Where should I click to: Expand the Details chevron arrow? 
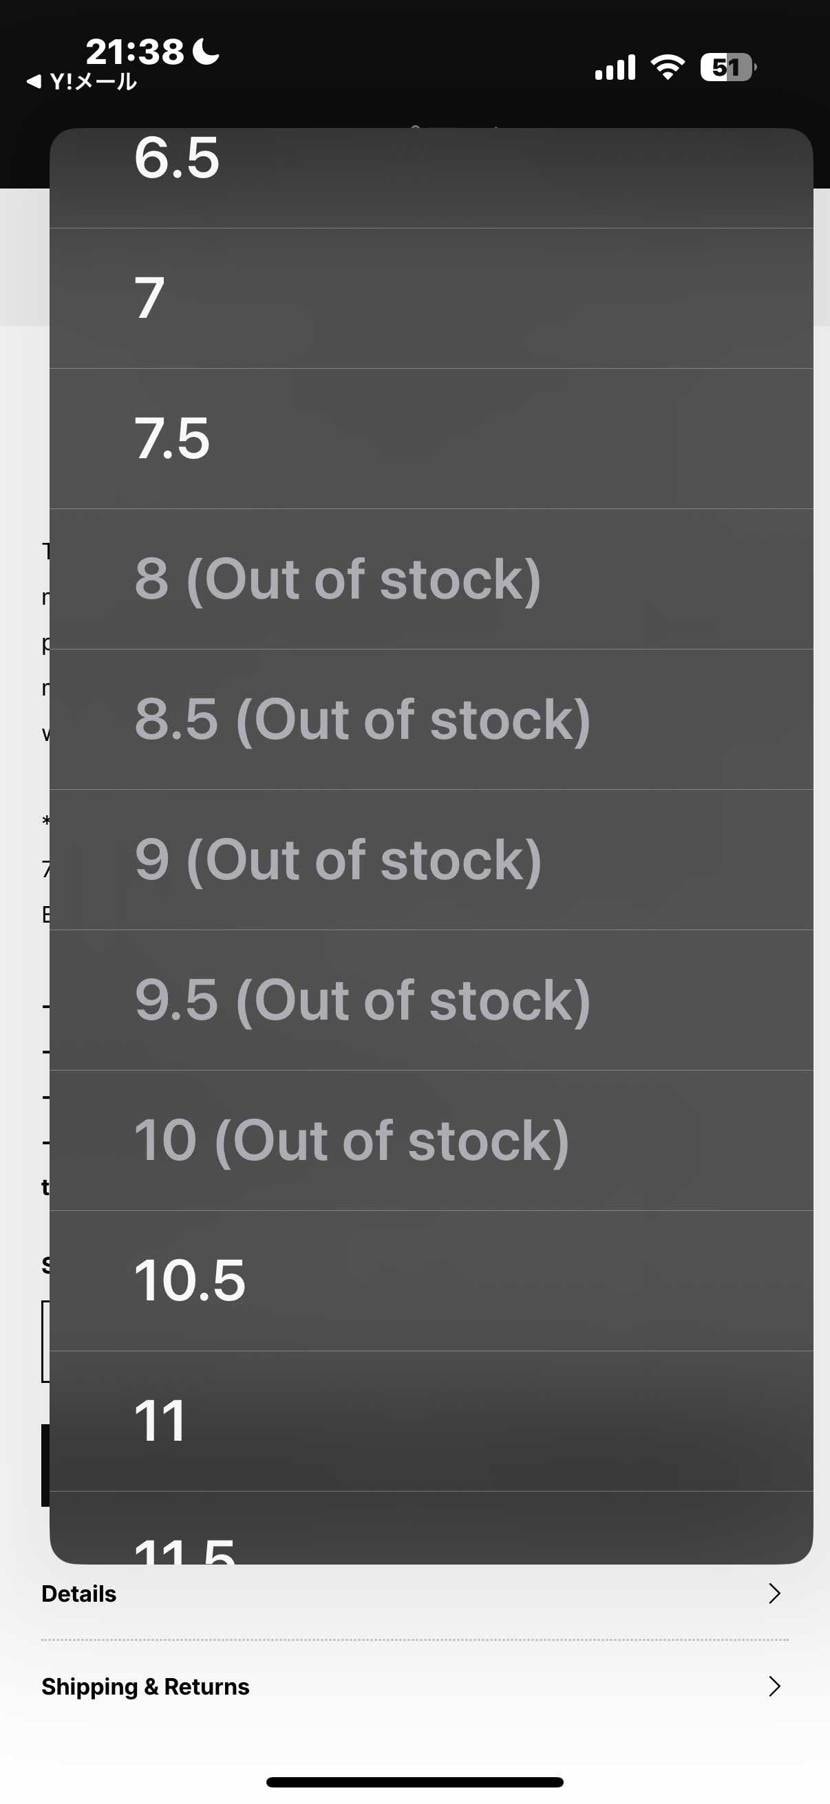[x=774, y=1594]
